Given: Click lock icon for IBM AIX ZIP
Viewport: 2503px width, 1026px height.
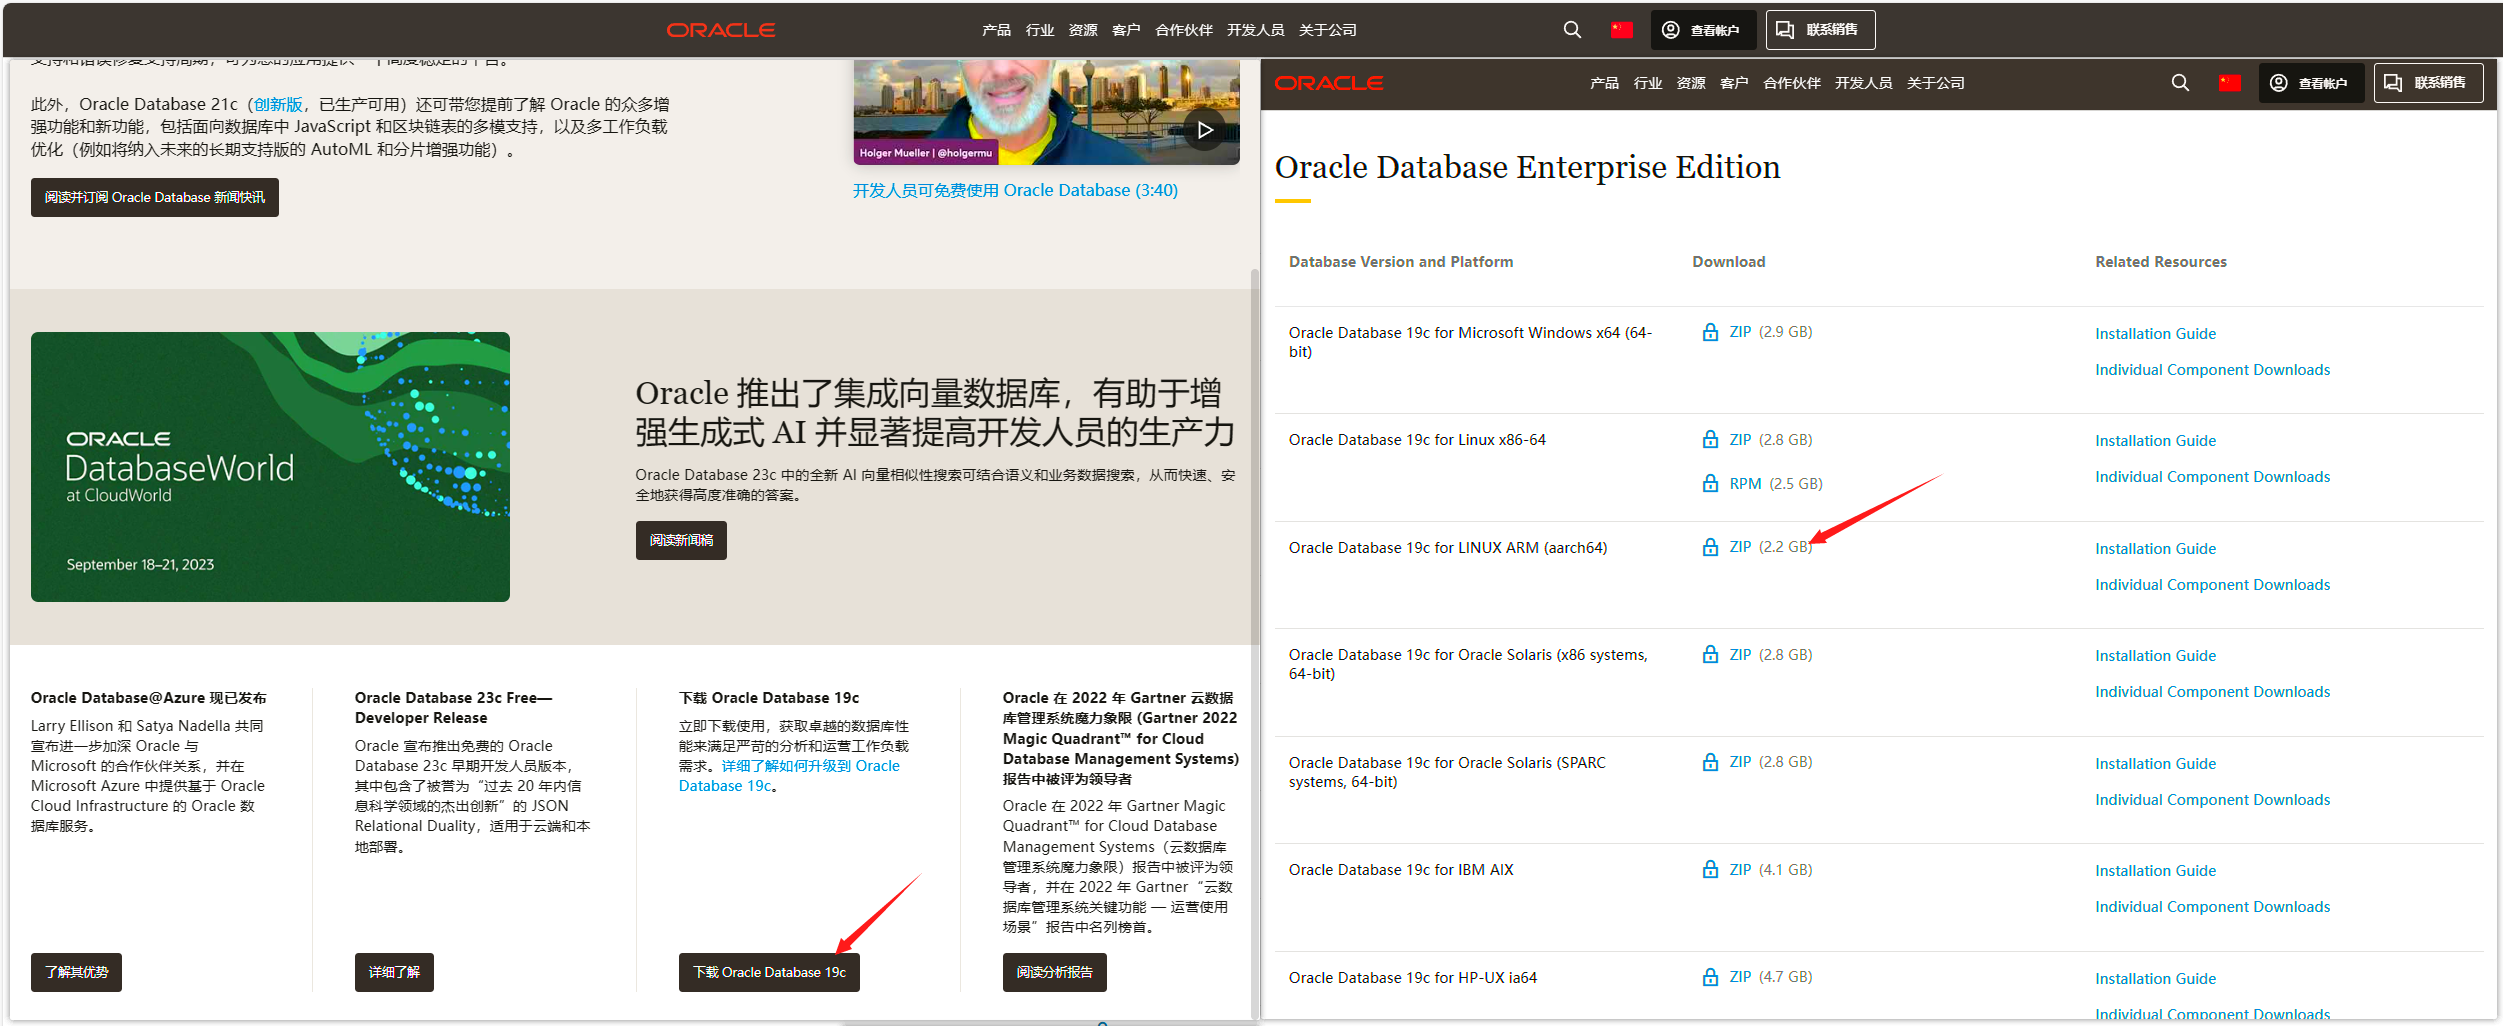Looking at the screenshot, I should click(1710, 870).
